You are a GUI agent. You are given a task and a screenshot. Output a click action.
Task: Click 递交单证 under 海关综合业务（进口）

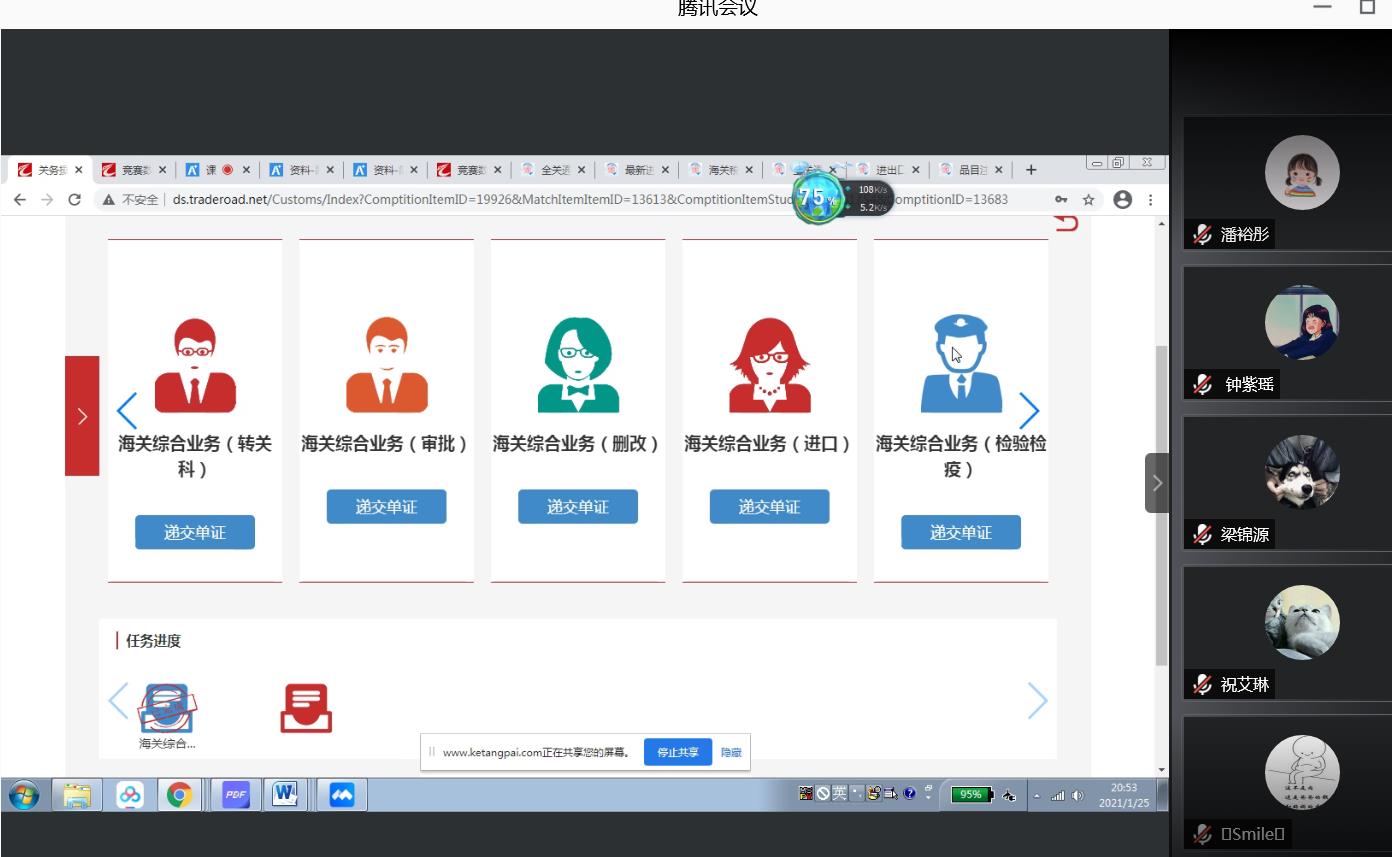pos(769,507)
